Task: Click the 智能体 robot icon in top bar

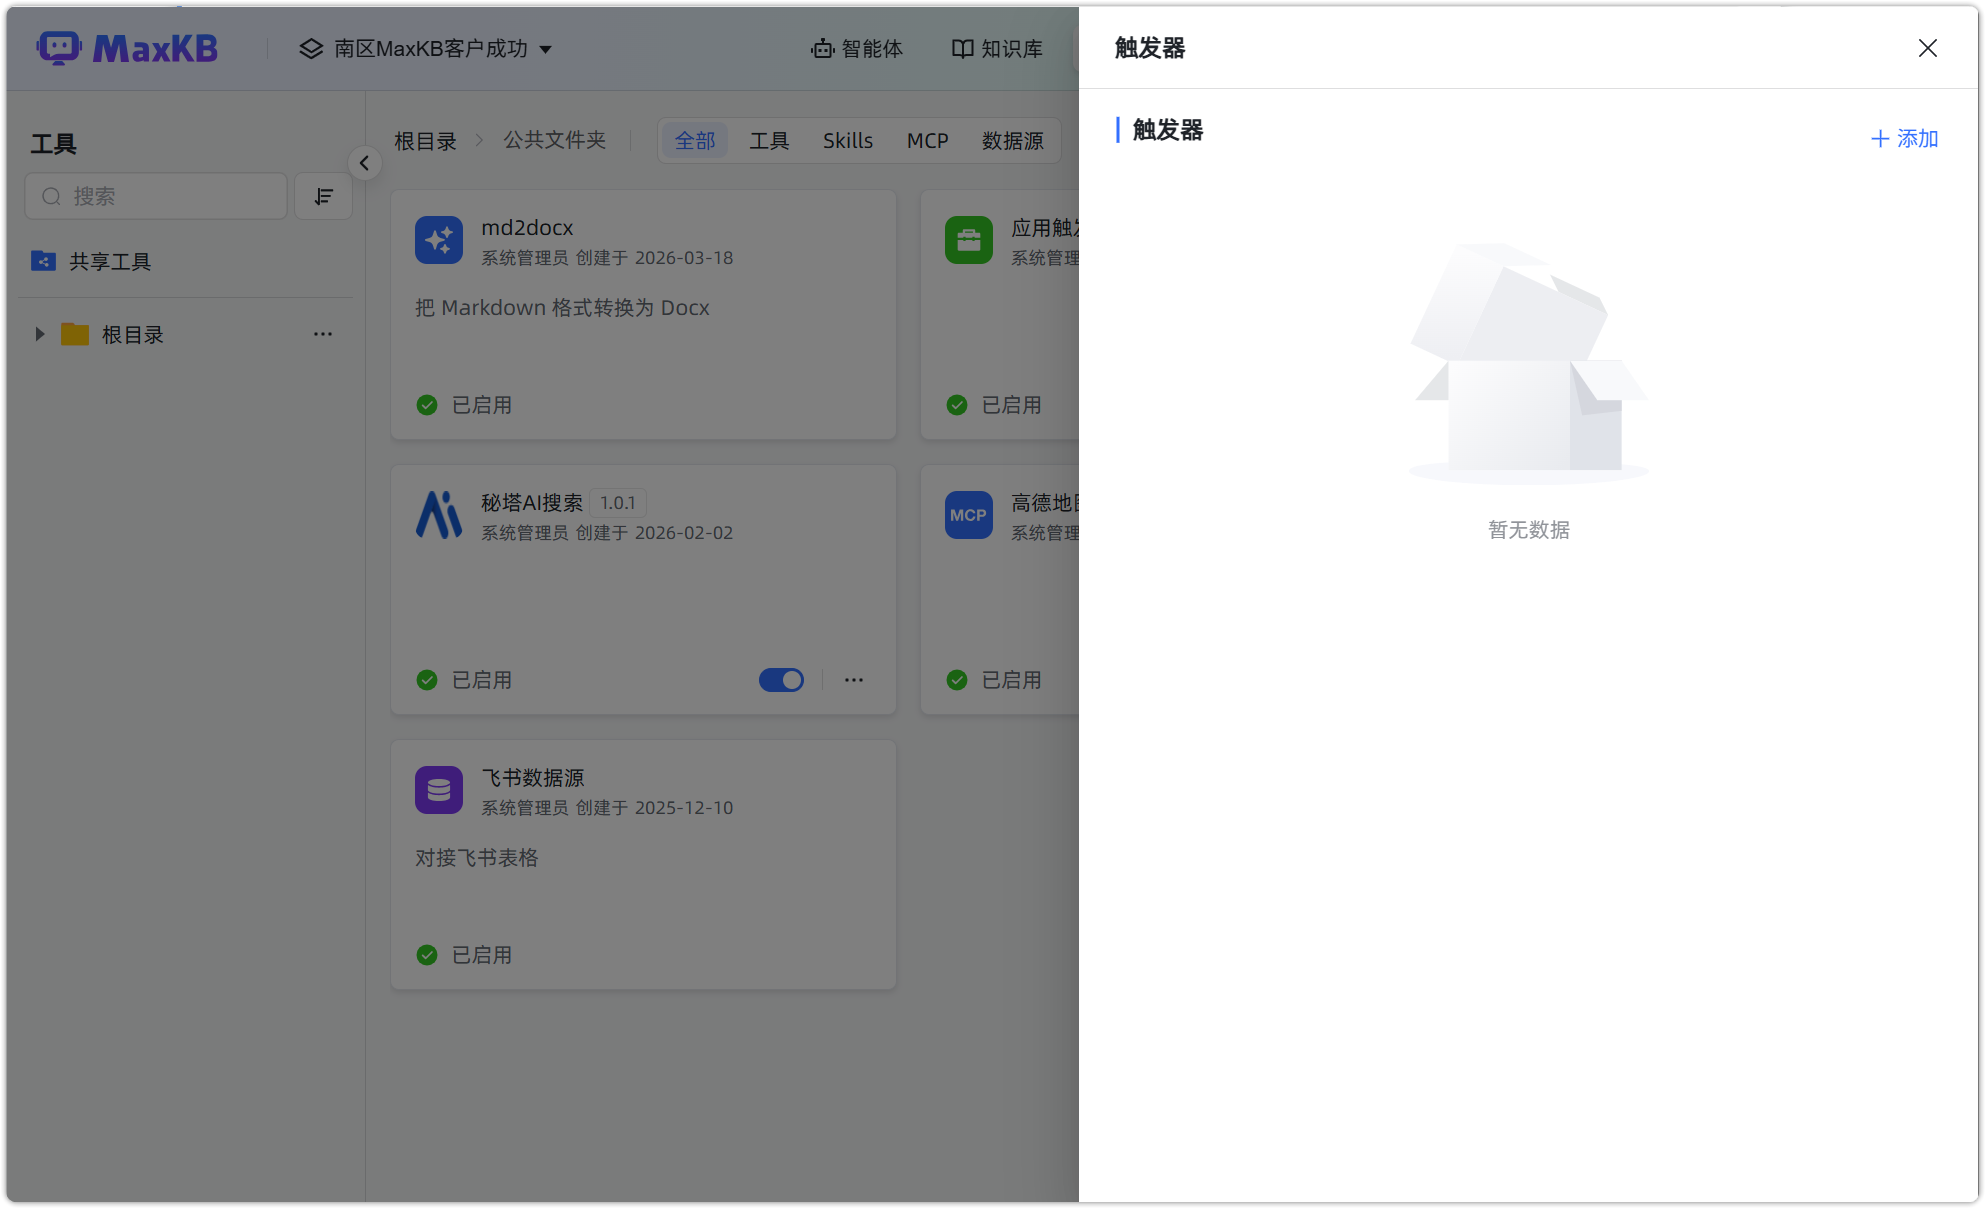Action: (x=822, y=48)
